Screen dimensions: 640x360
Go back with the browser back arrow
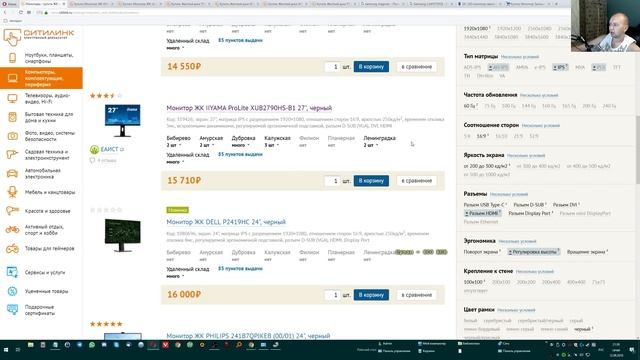tap(5, 13)
